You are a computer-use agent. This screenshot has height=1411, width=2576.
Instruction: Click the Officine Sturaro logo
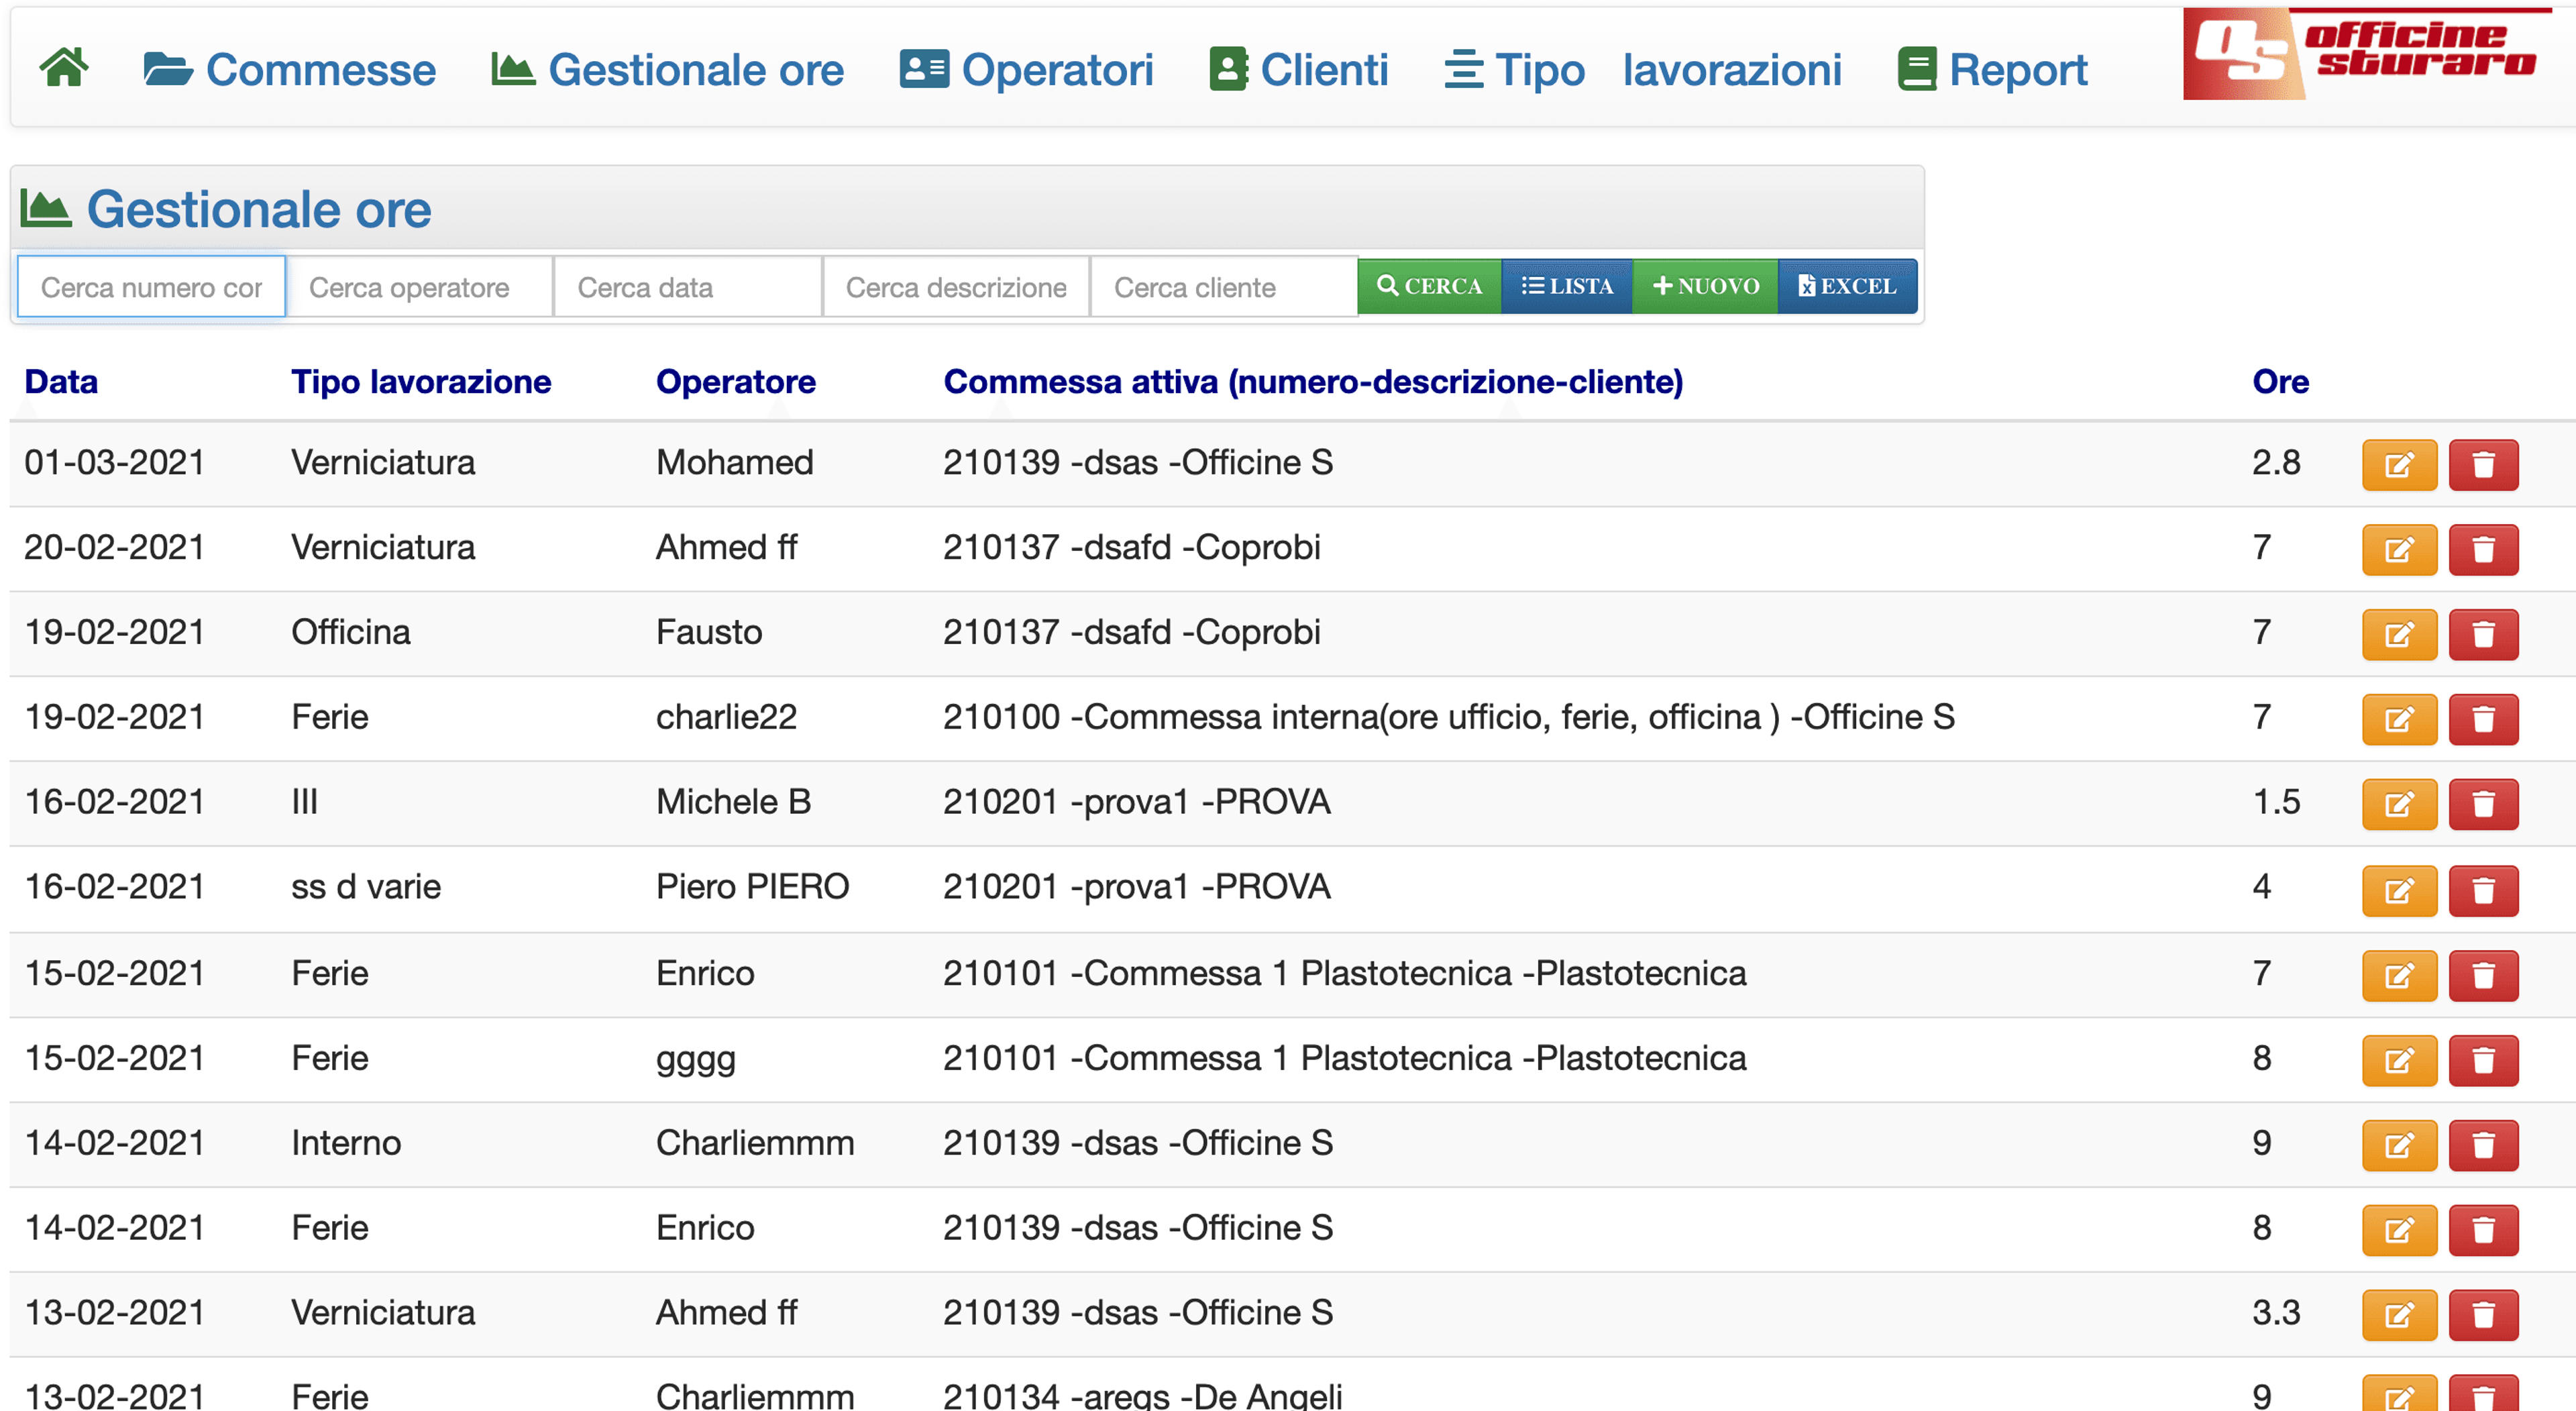pos(2367,54)
